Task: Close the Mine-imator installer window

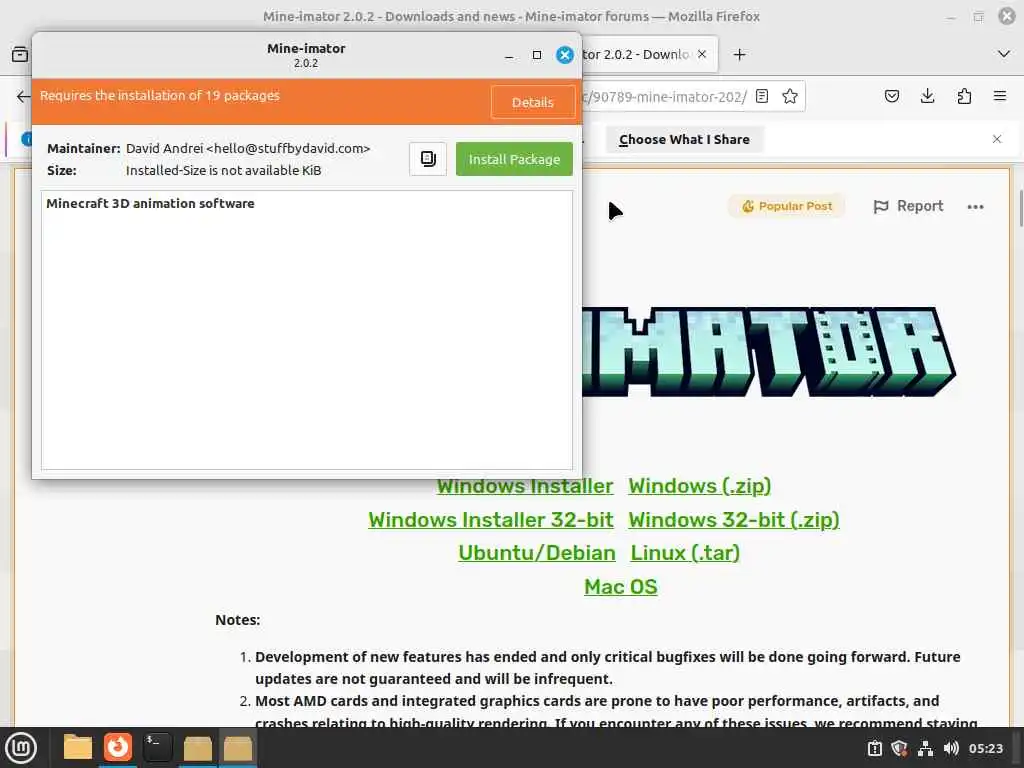Action: pyautogui.click(x=565, y=56)
